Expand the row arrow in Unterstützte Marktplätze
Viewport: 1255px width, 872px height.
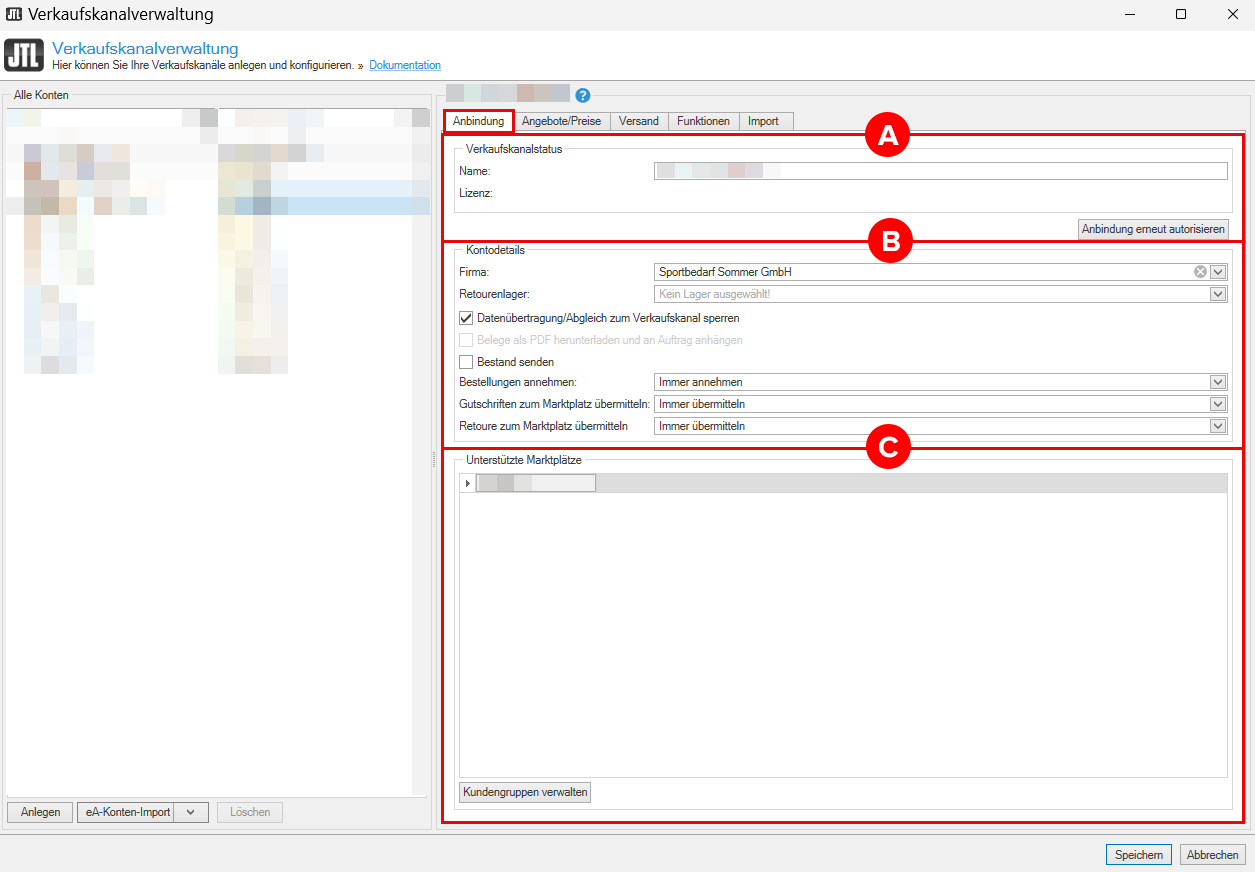[468, 483]
